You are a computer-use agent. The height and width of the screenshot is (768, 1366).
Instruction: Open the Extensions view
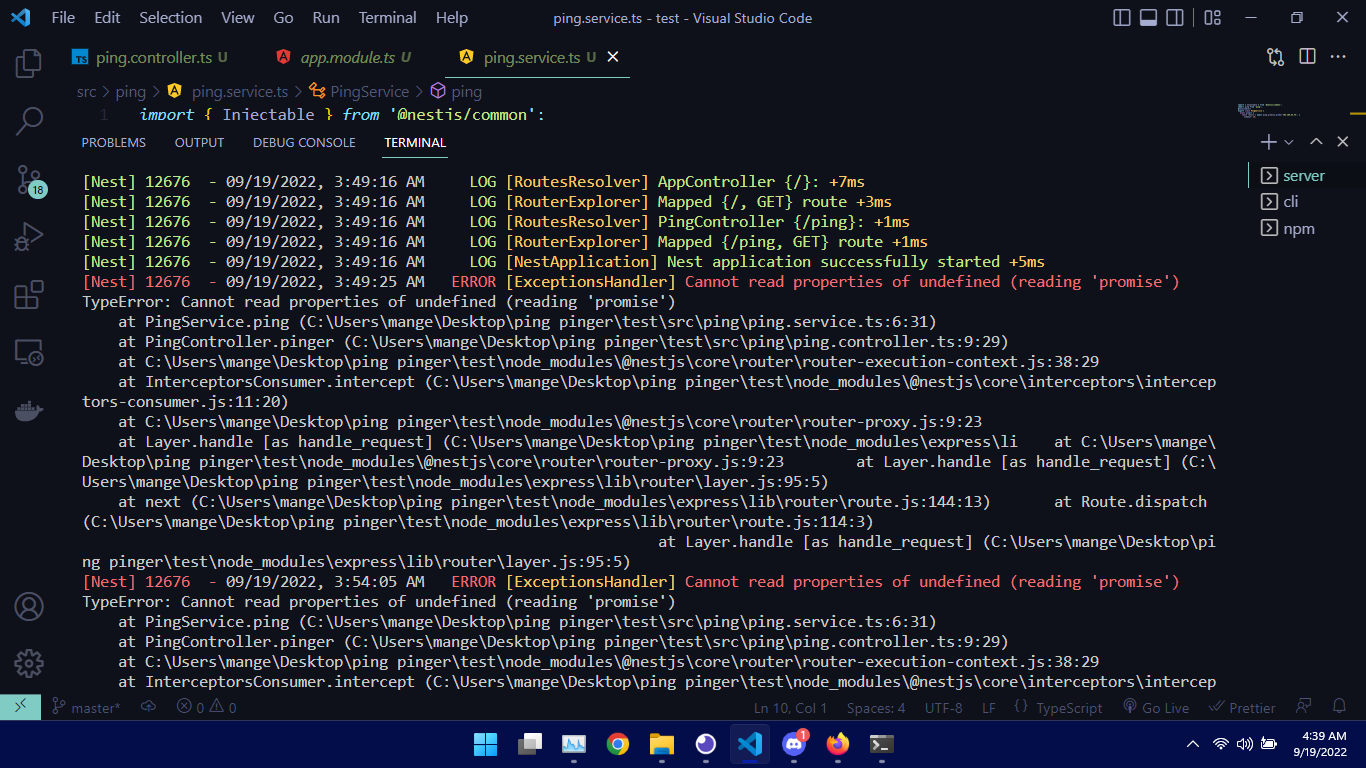28,296
